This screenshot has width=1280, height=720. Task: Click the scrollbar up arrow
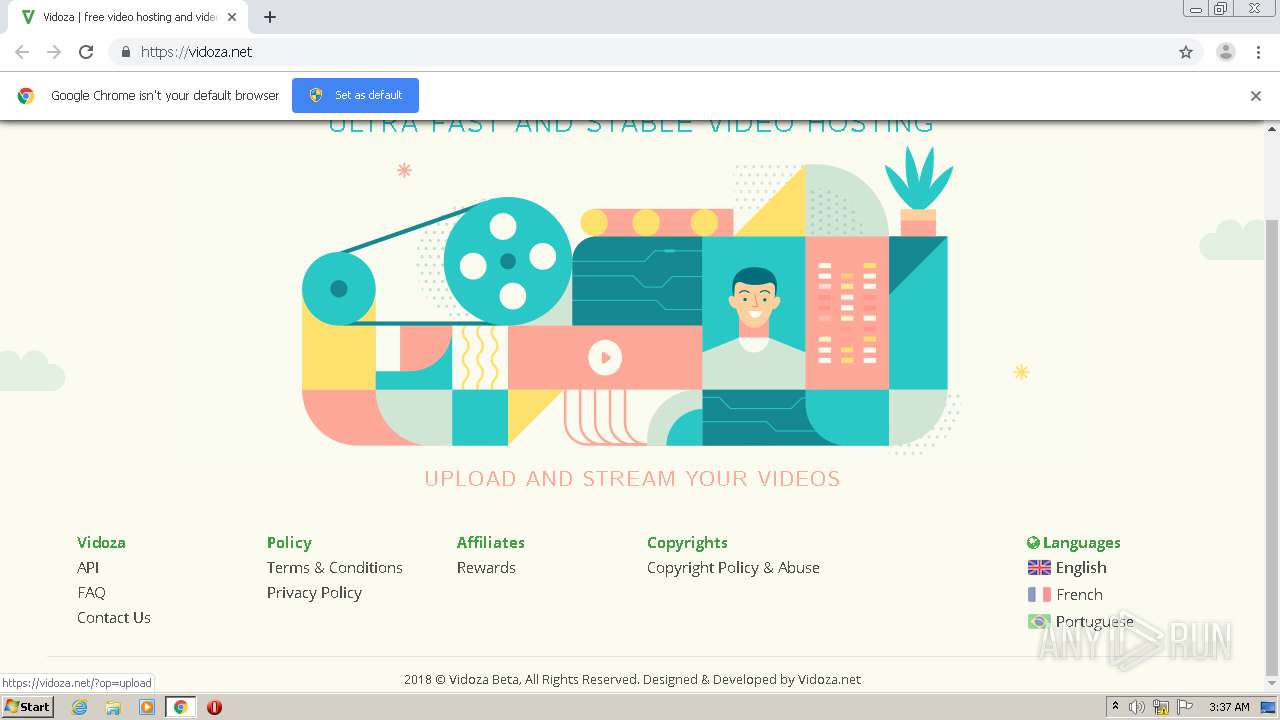(1272, 128)
